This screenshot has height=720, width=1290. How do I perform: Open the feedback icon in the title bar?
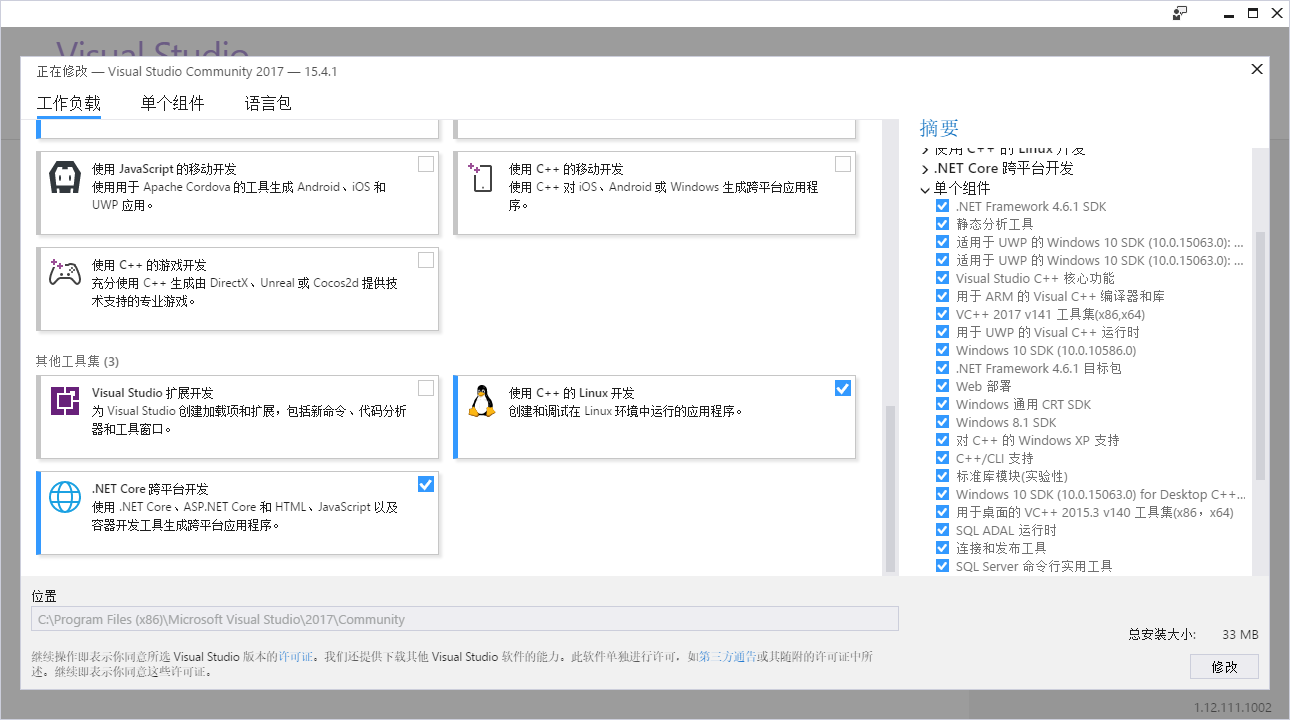[x=1180, y=13]
